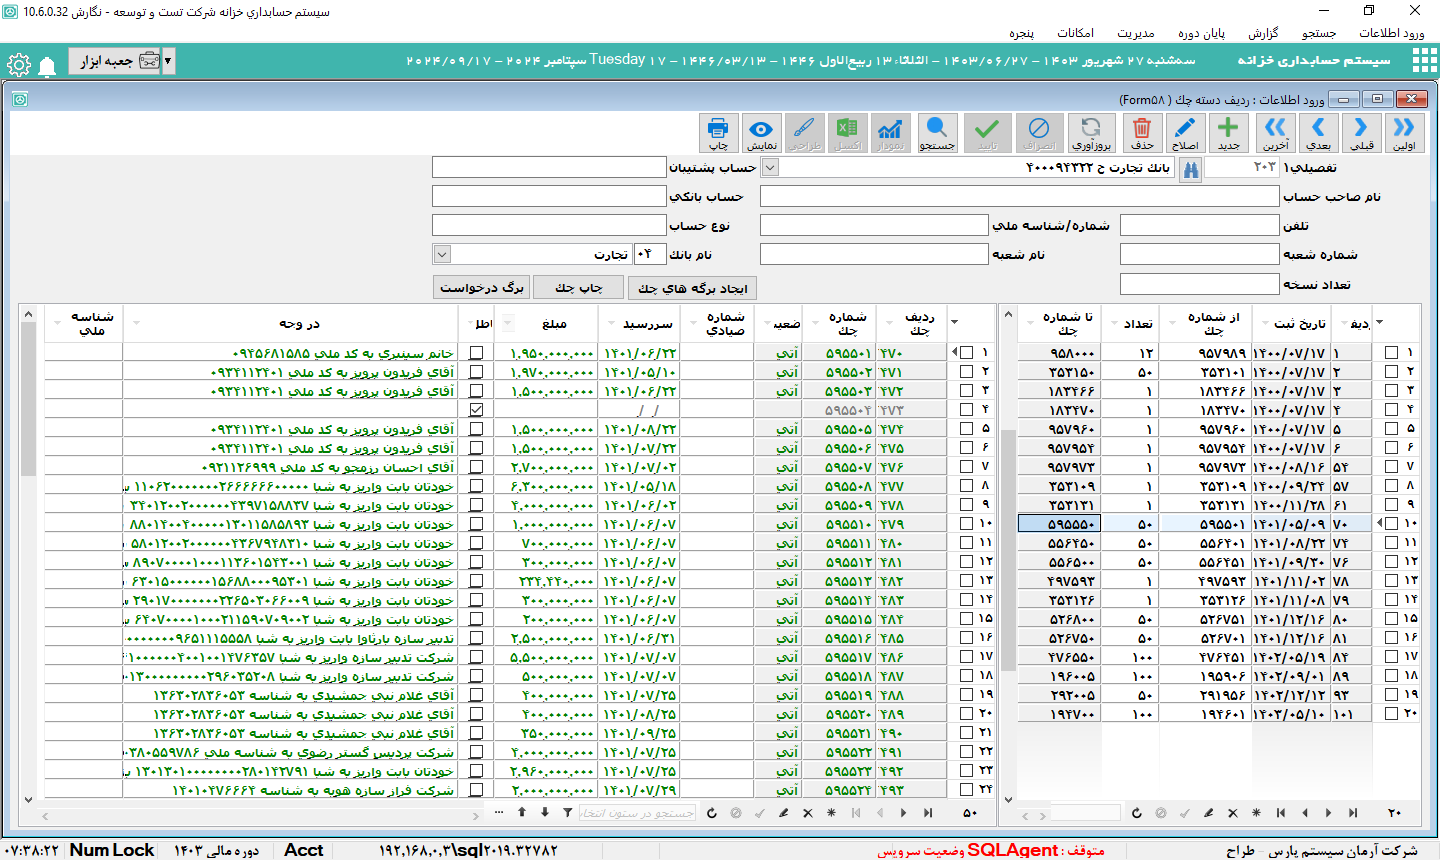Click the insert asterisk icon in cheque grid navigator
Screen dimensions: 1448x860
coord(832,813)
